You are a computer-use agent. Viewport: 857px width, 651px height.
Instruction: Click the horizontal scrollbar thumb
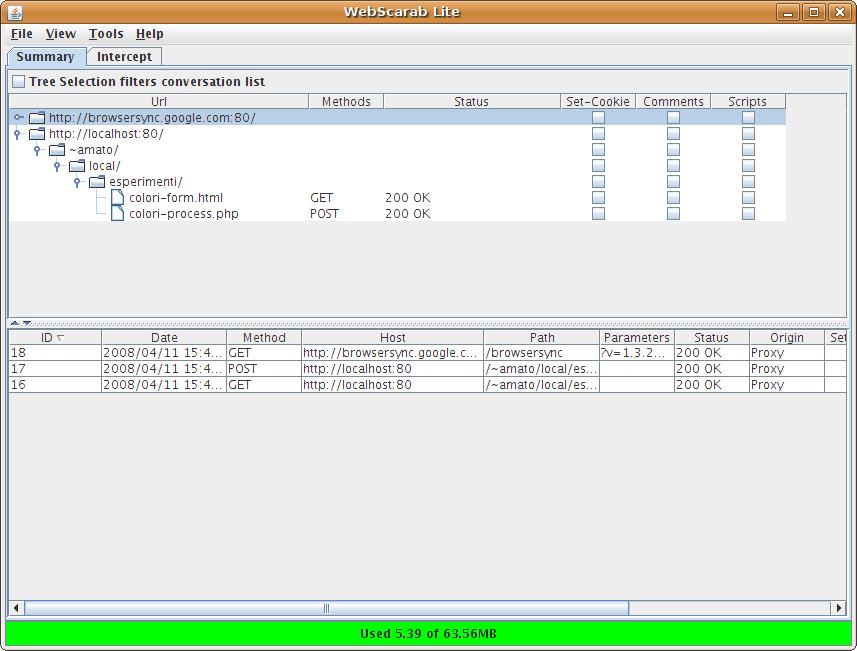326,608
